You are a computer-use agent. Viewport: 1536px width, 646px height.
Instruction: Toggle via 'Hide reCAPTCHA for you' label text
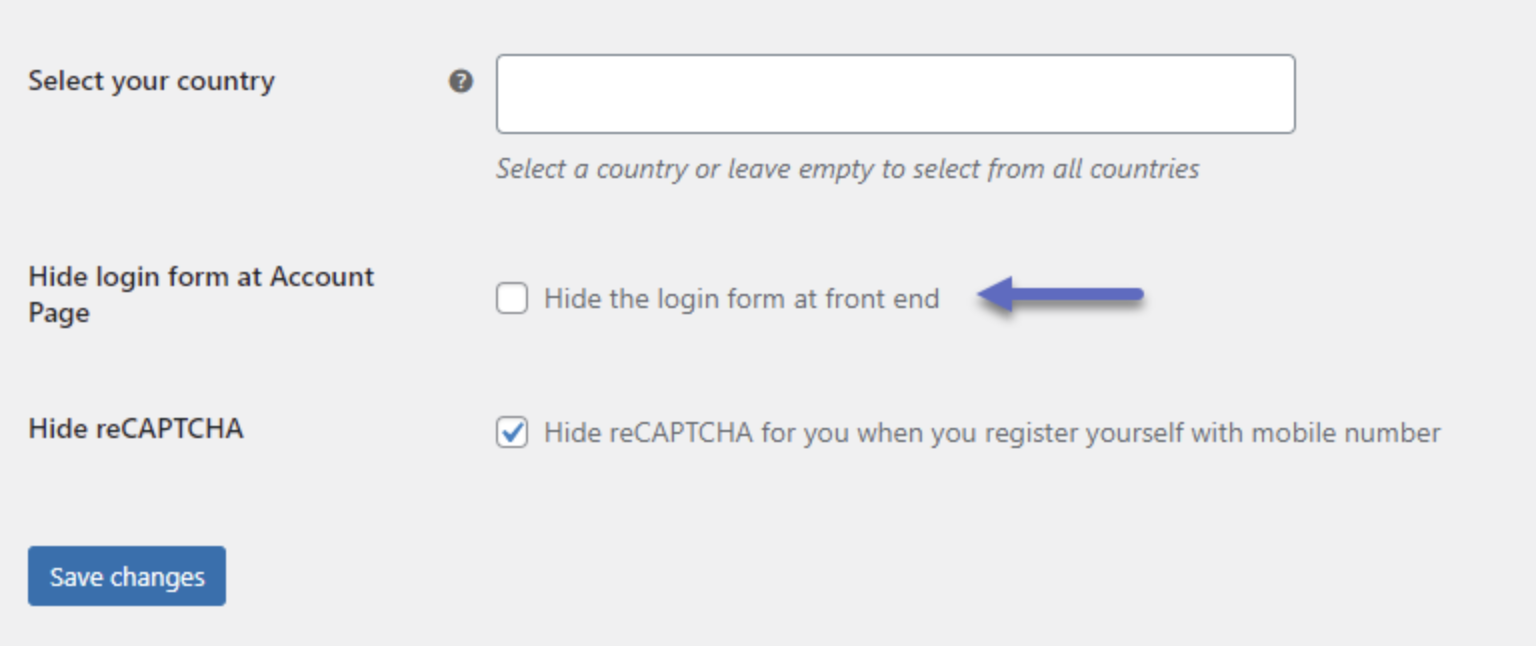click(x=992, y=433)
